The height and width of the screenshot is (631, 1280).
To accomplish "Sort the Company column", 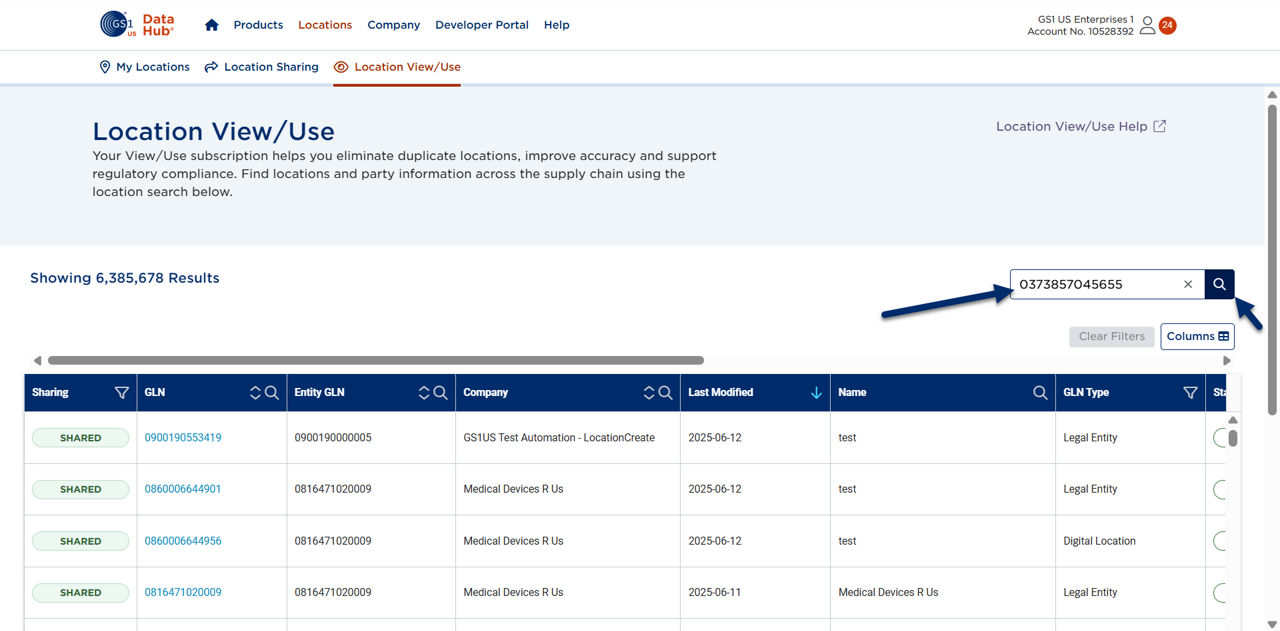I will pyautogui.click(x=649, y=393).
